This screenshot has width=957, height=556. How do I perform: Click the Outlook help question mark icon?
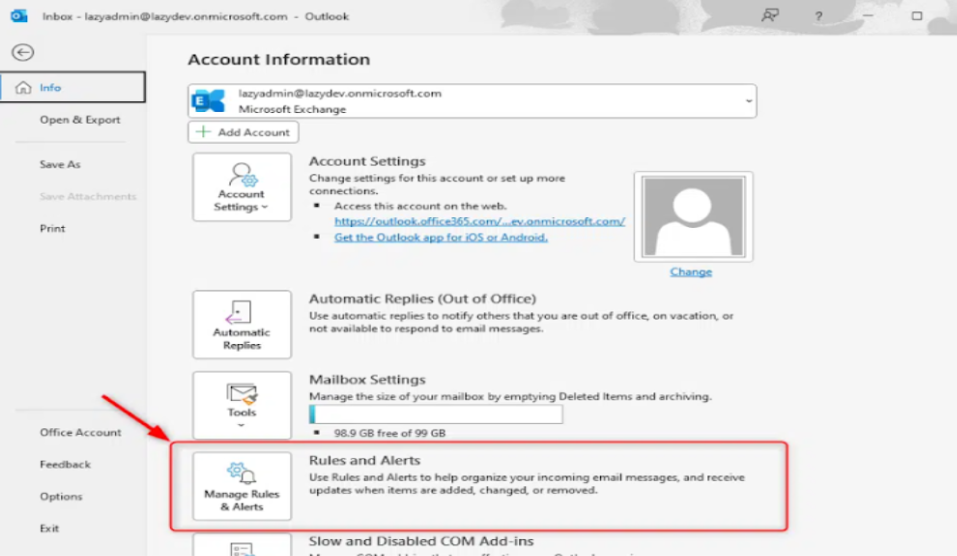(818, 16)
